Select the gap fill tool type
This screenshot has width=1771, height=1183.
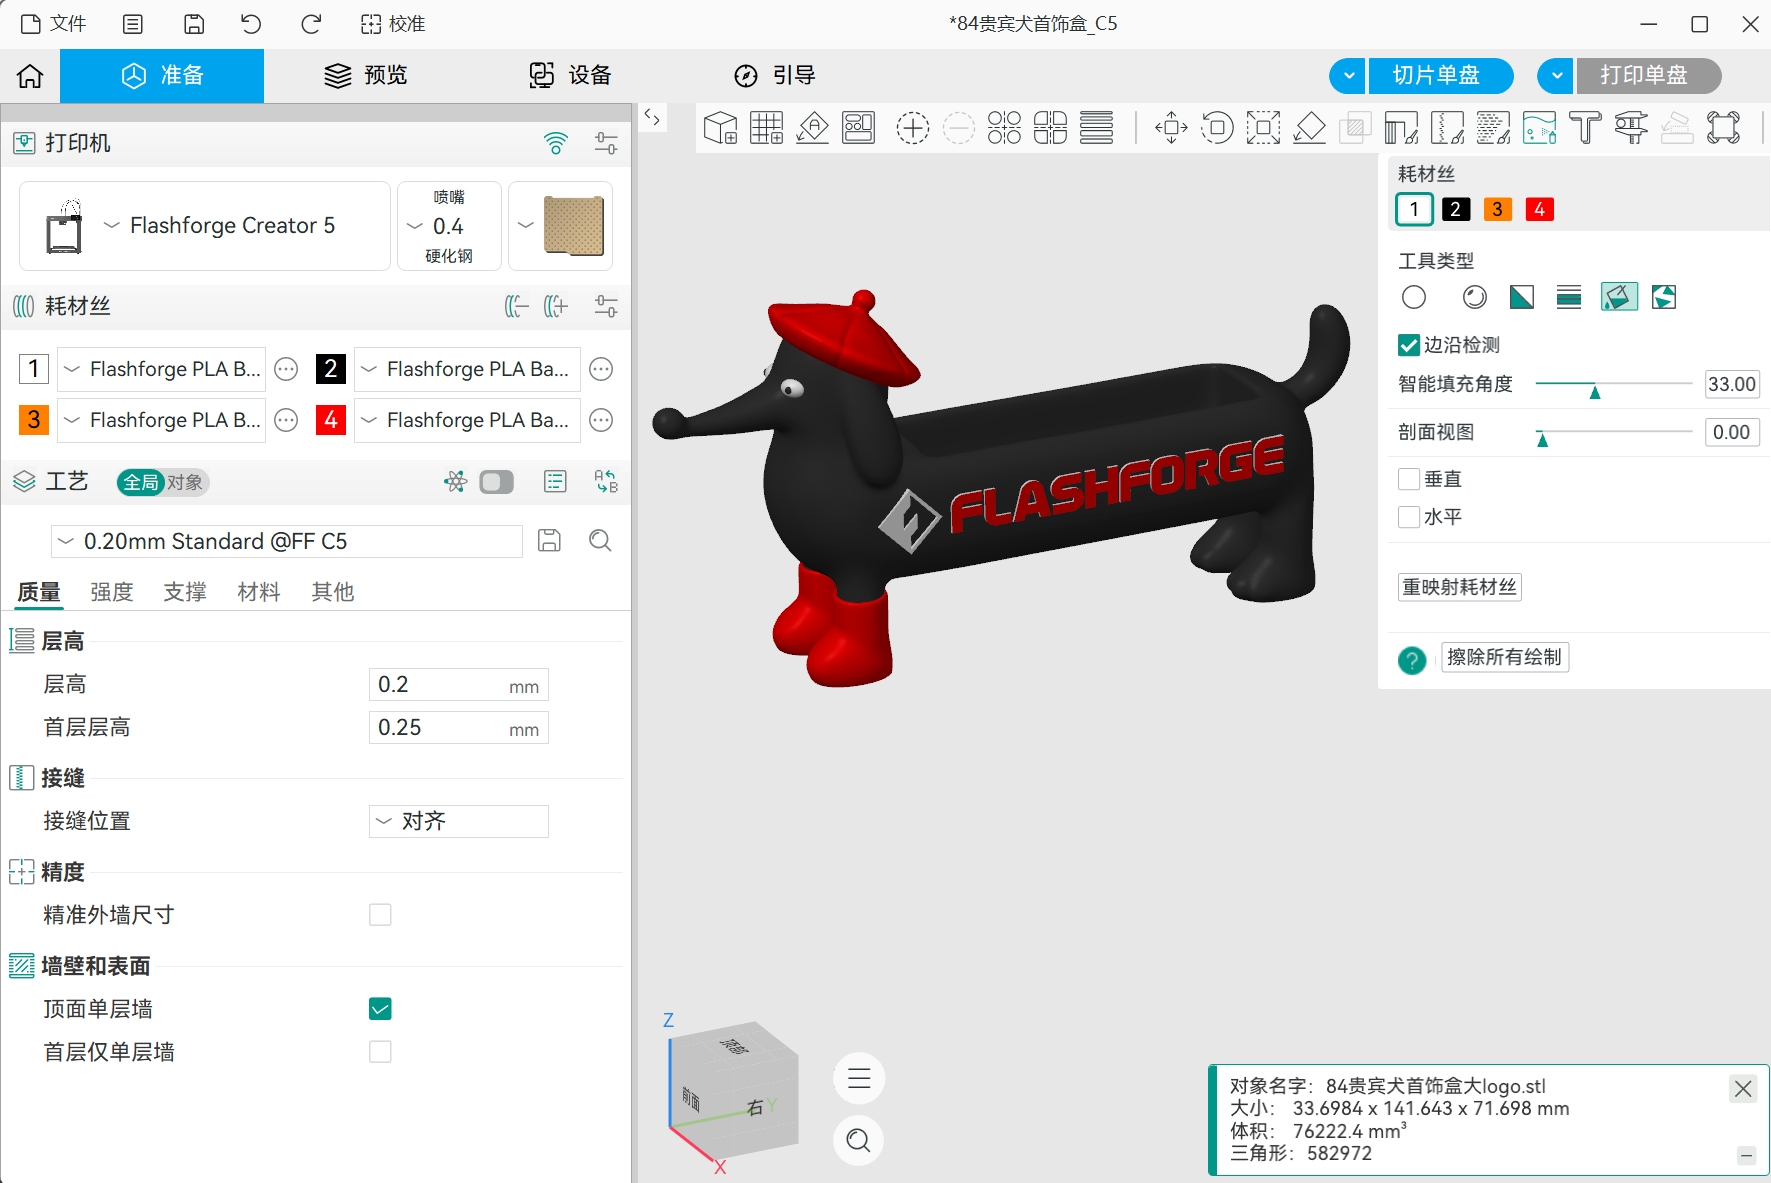pyautogui.click(x=1664, y=297)
